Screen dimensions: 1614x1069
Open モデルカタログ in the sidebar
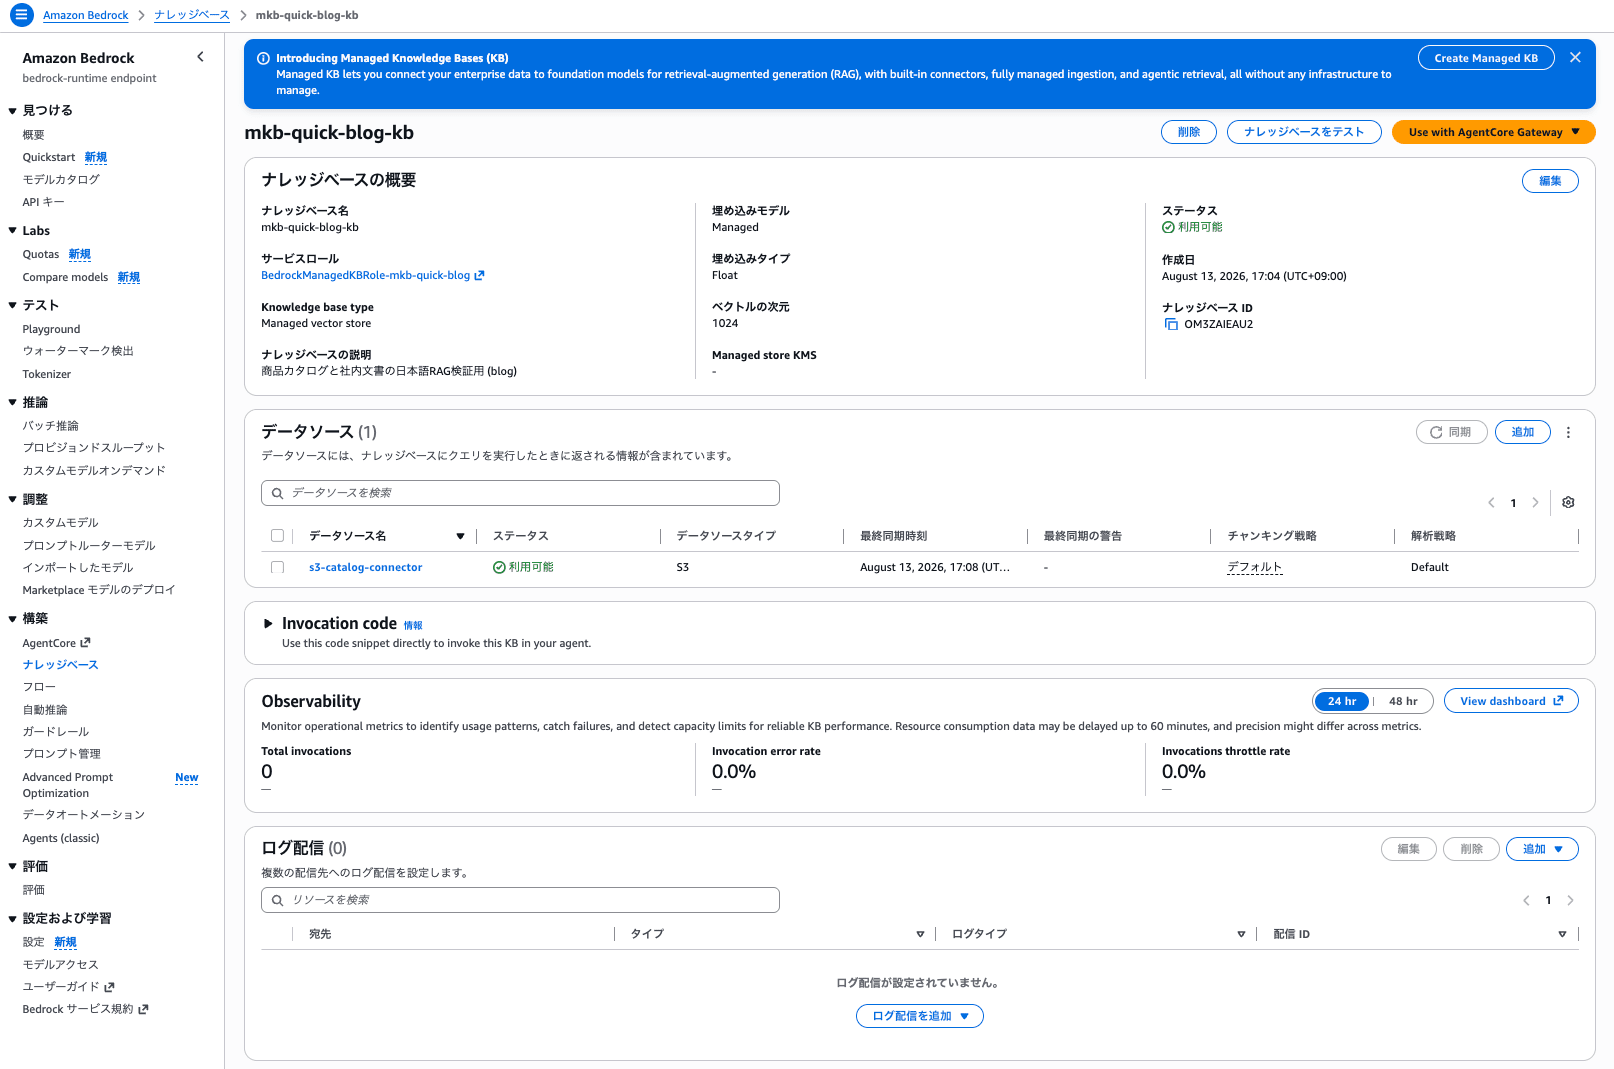[61, 180]
